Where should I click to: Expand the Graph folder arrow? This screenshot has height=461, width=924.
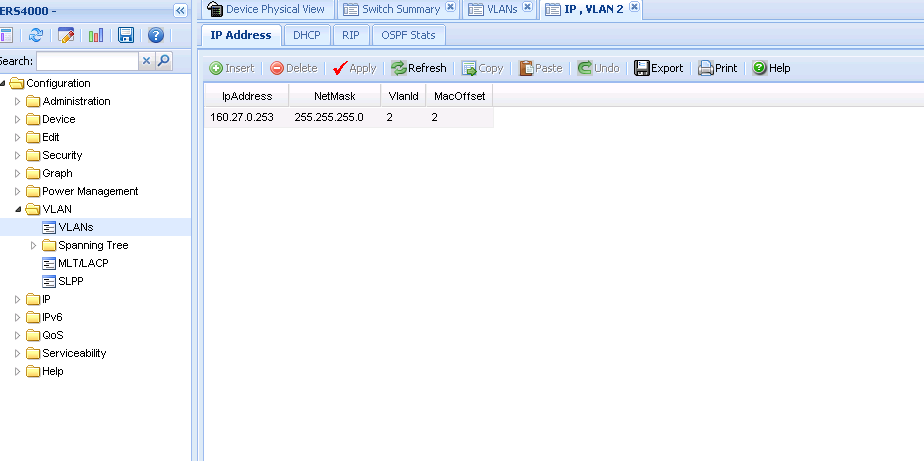18,173
